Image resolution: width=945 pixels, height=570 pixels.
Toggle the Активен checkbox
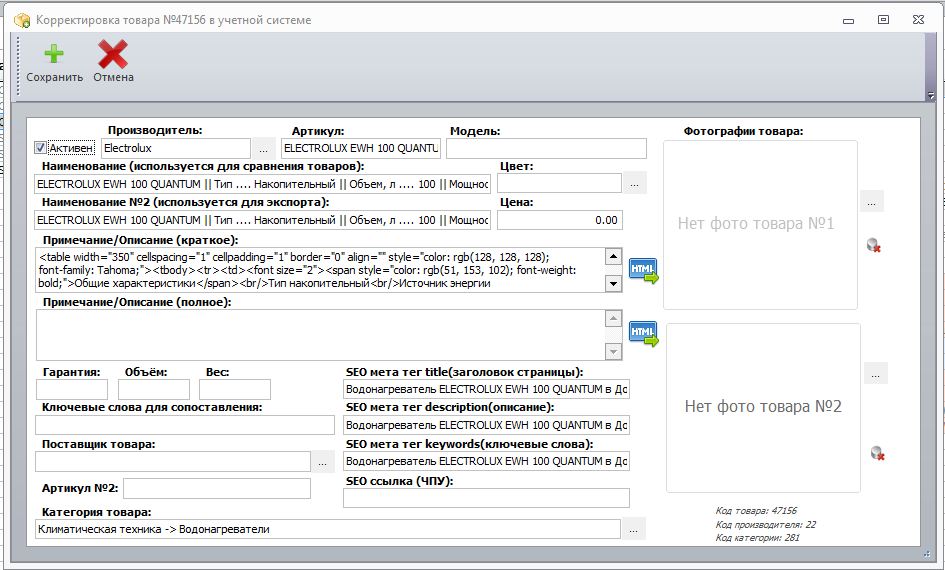[40, 148]
